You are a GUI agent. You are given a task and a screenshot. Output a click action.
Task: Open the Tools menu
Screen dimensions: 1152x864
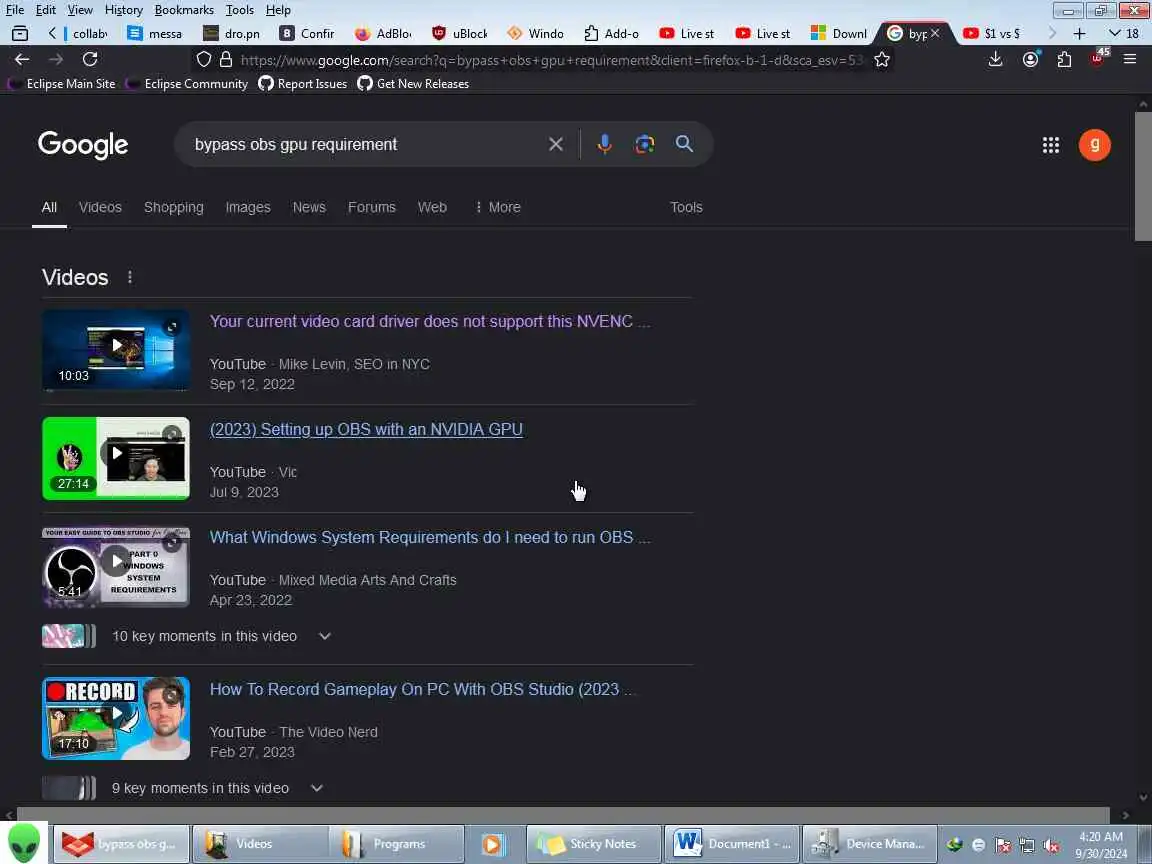(240, 10)
